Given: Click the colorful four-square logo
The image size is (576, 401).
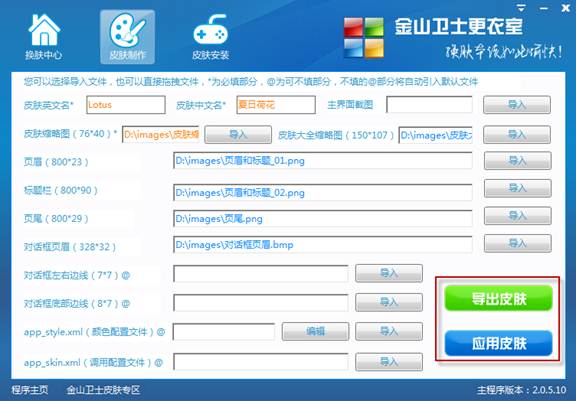Looking at the screenshot, I should tap(364, 38).
